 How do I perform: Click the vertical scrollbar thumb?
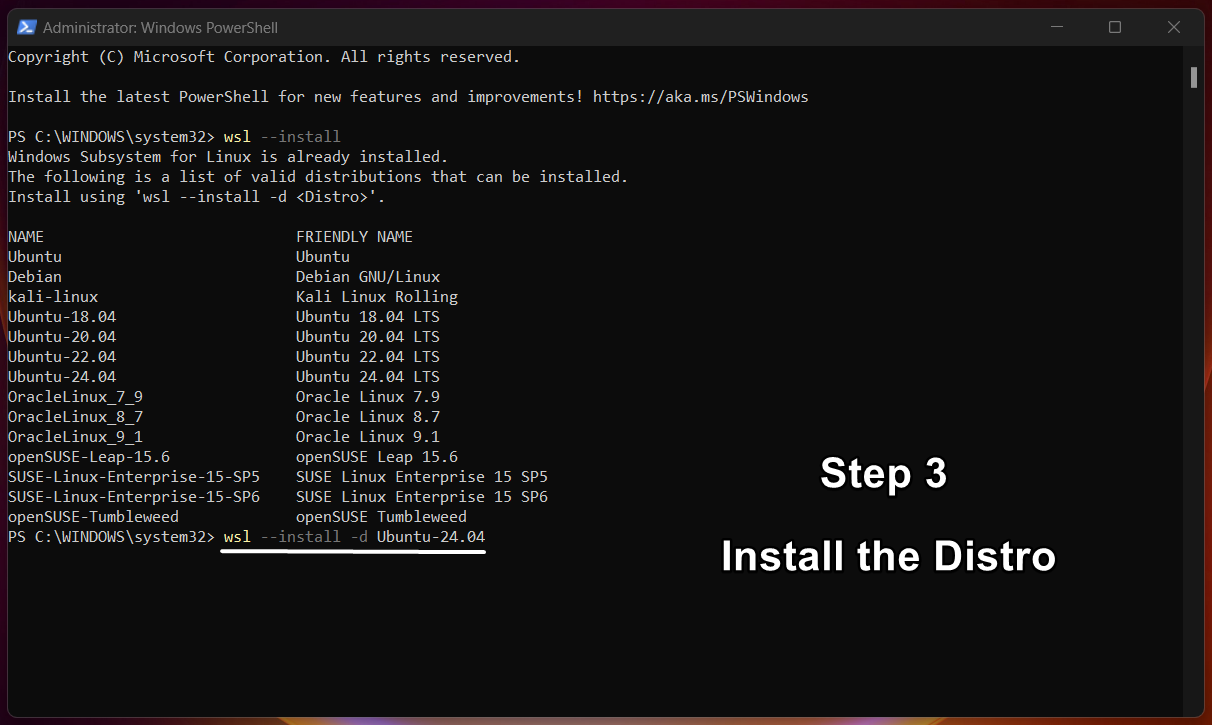coord(1194,77)
